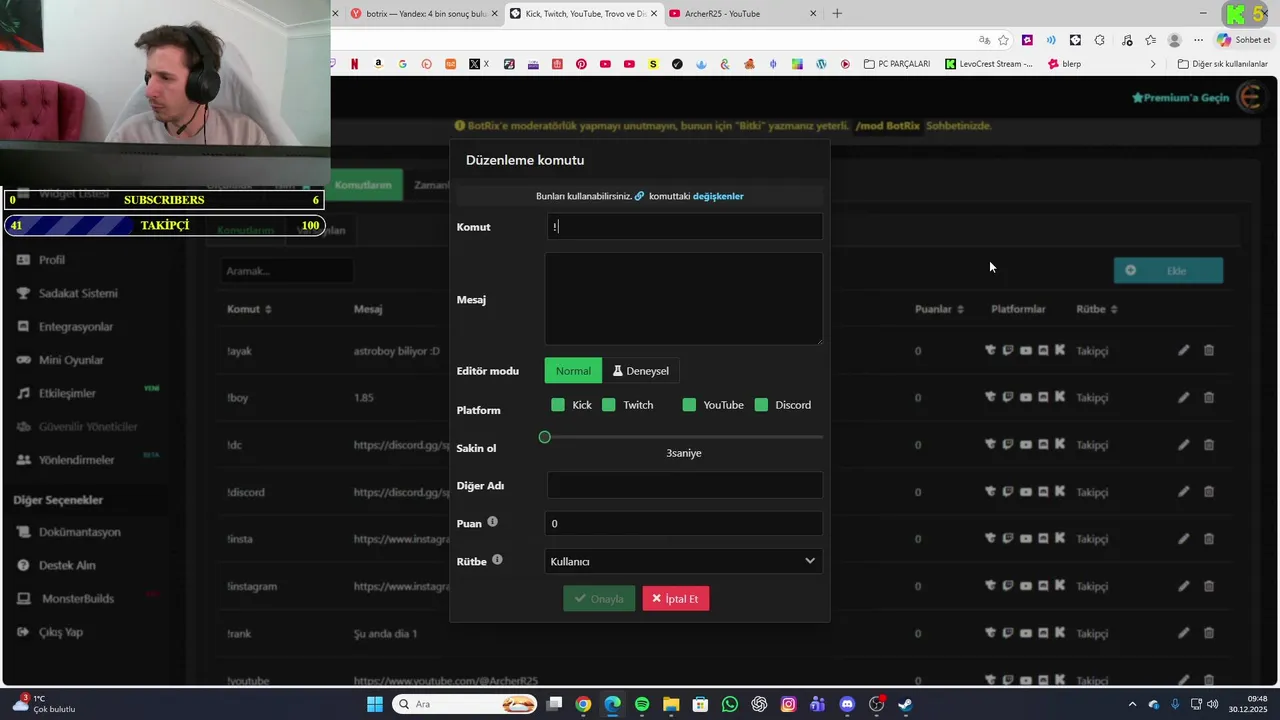Open WhatsApp from the taskbar
1280x720 pixels.
tap(730, 704)
